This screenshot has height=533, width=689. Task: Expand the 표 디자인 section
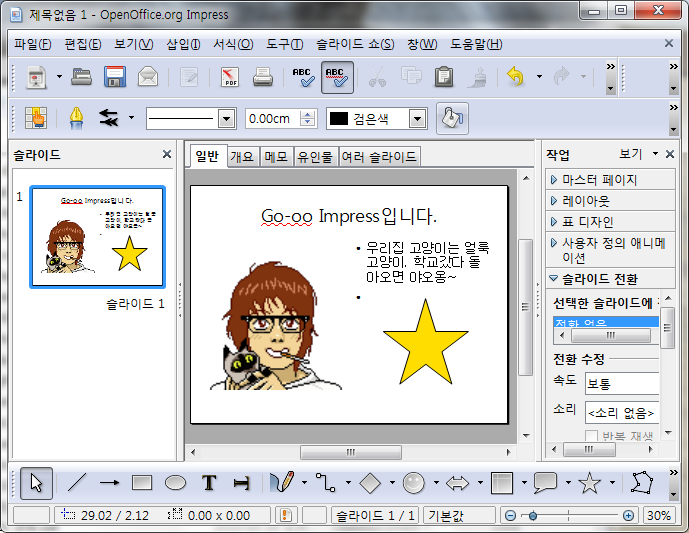(610, 222)
